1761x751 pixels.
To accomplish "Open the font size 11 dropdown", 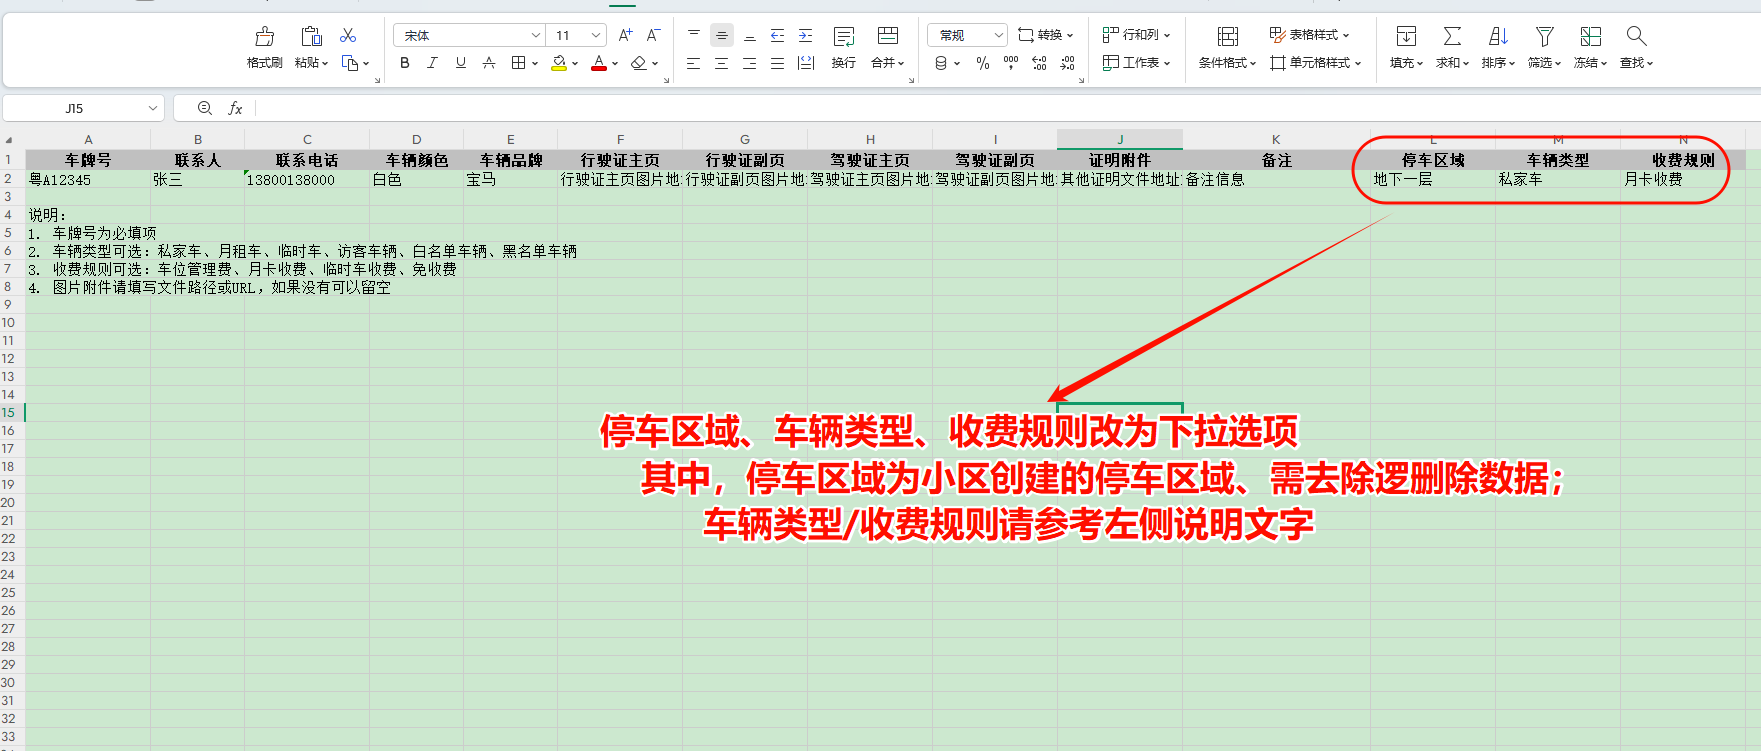I will click(x=596, y=36).
